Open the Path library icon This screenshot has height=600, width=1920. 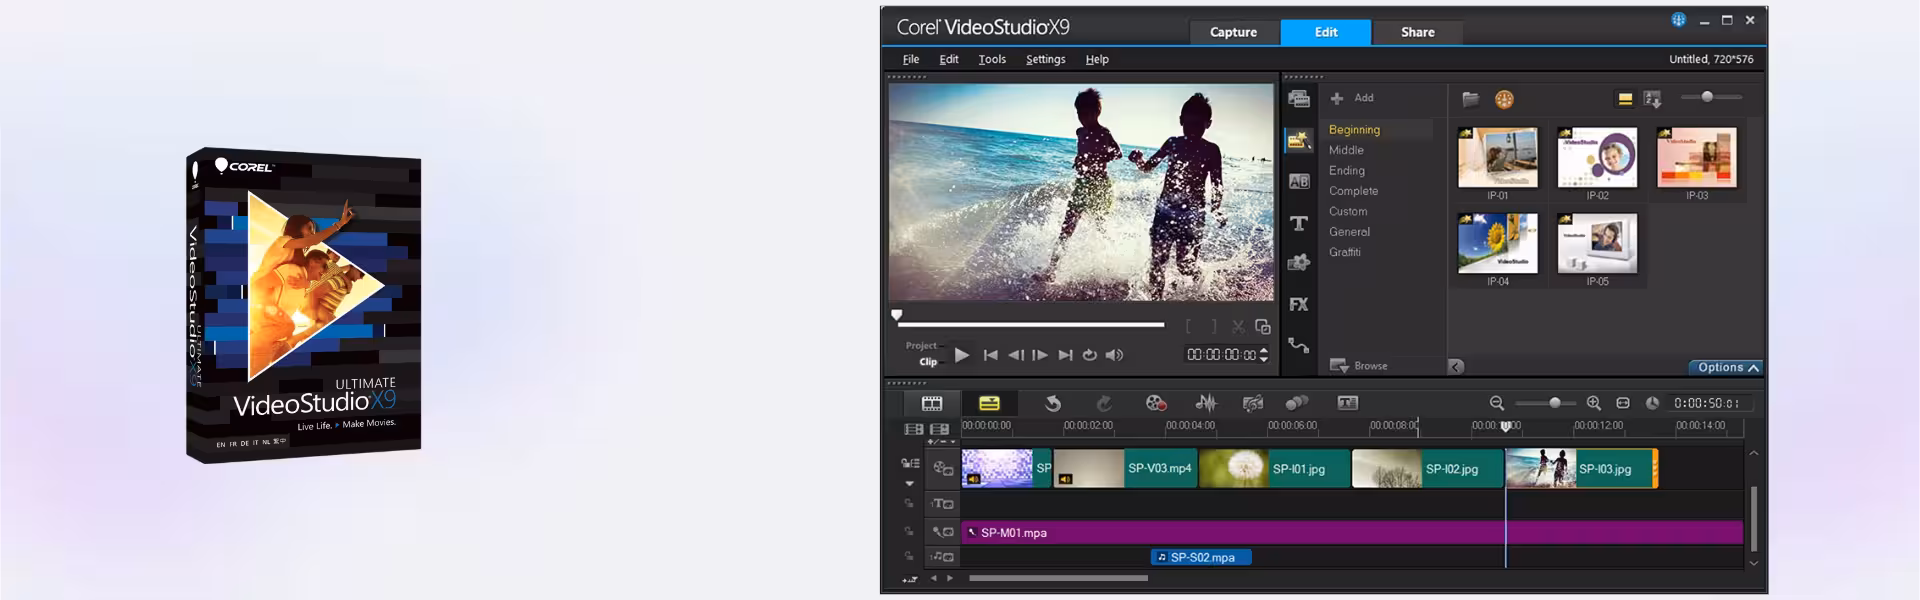(1298, 345)
